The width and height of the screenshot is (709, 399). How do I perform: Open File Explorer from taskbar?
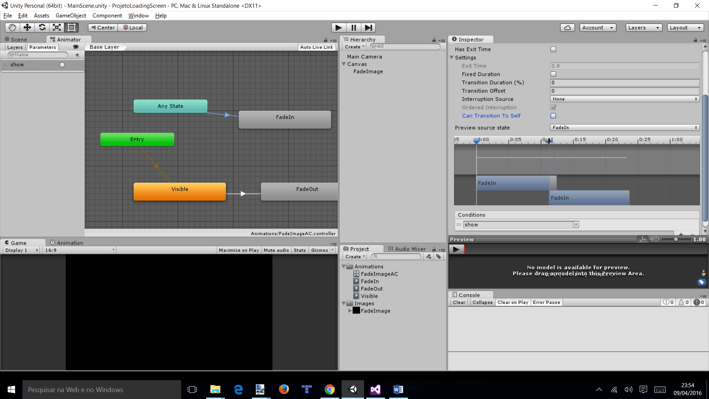[x=215, y=390]
